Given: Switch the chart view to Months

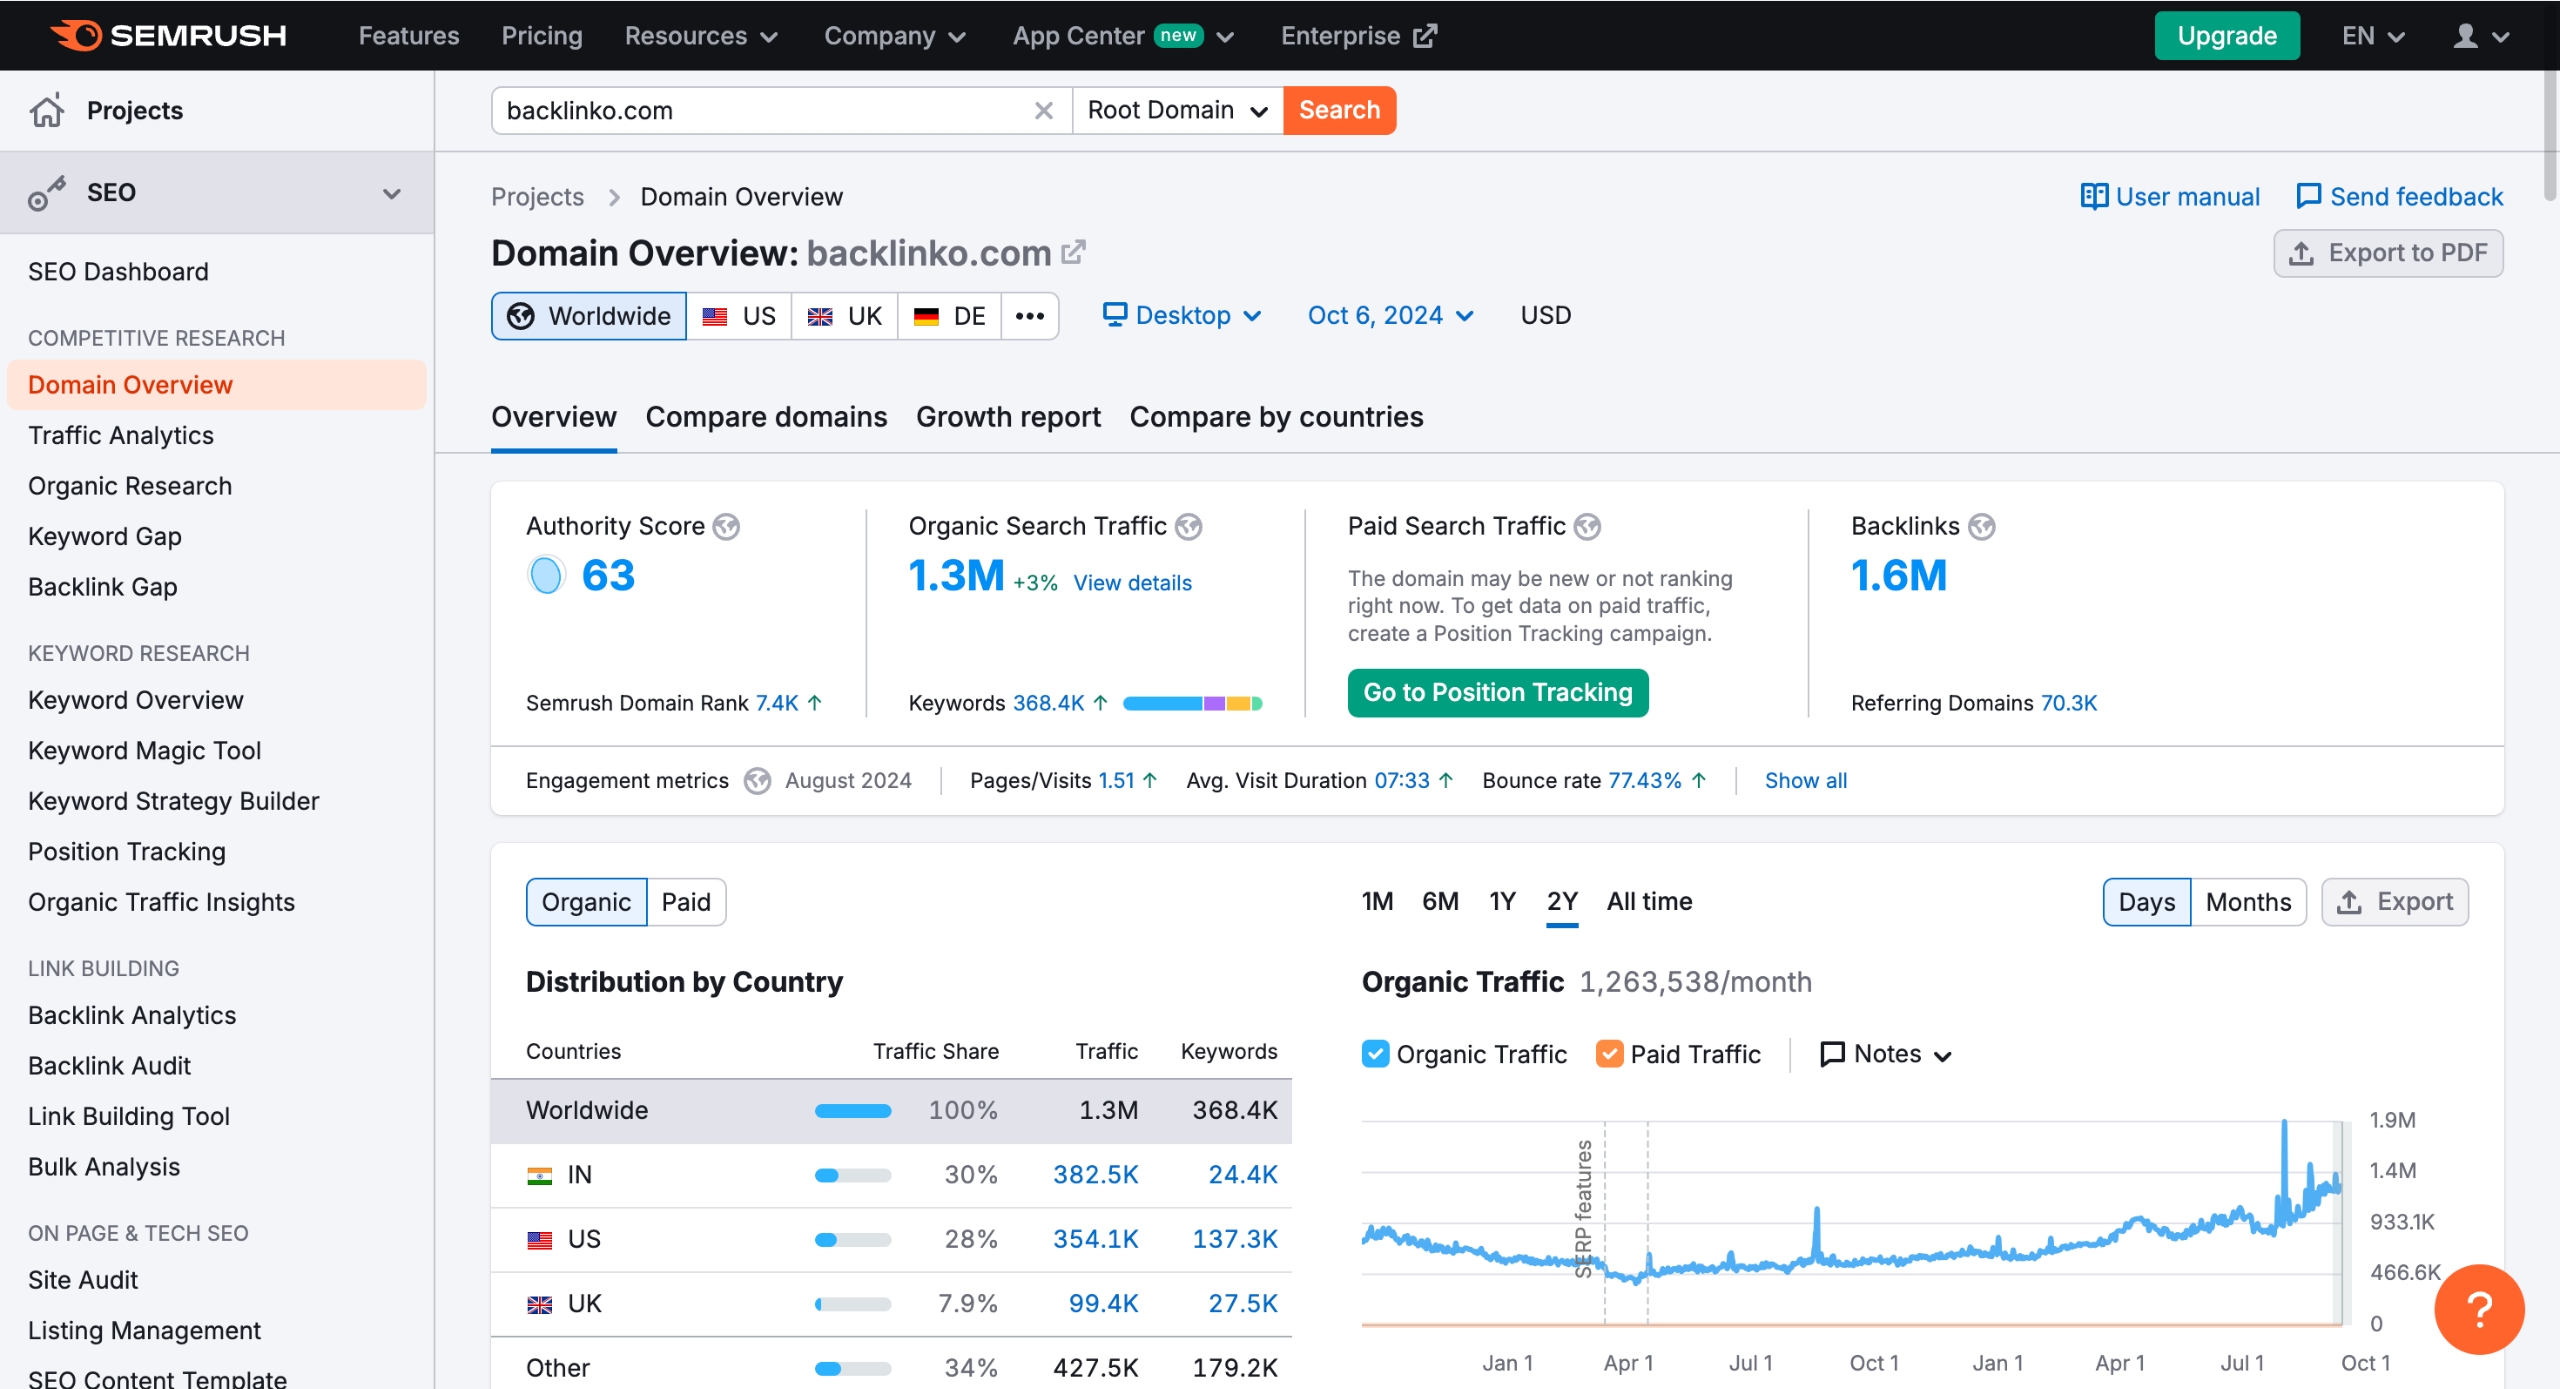Looking at the screenshot, I should point(2247,902).
